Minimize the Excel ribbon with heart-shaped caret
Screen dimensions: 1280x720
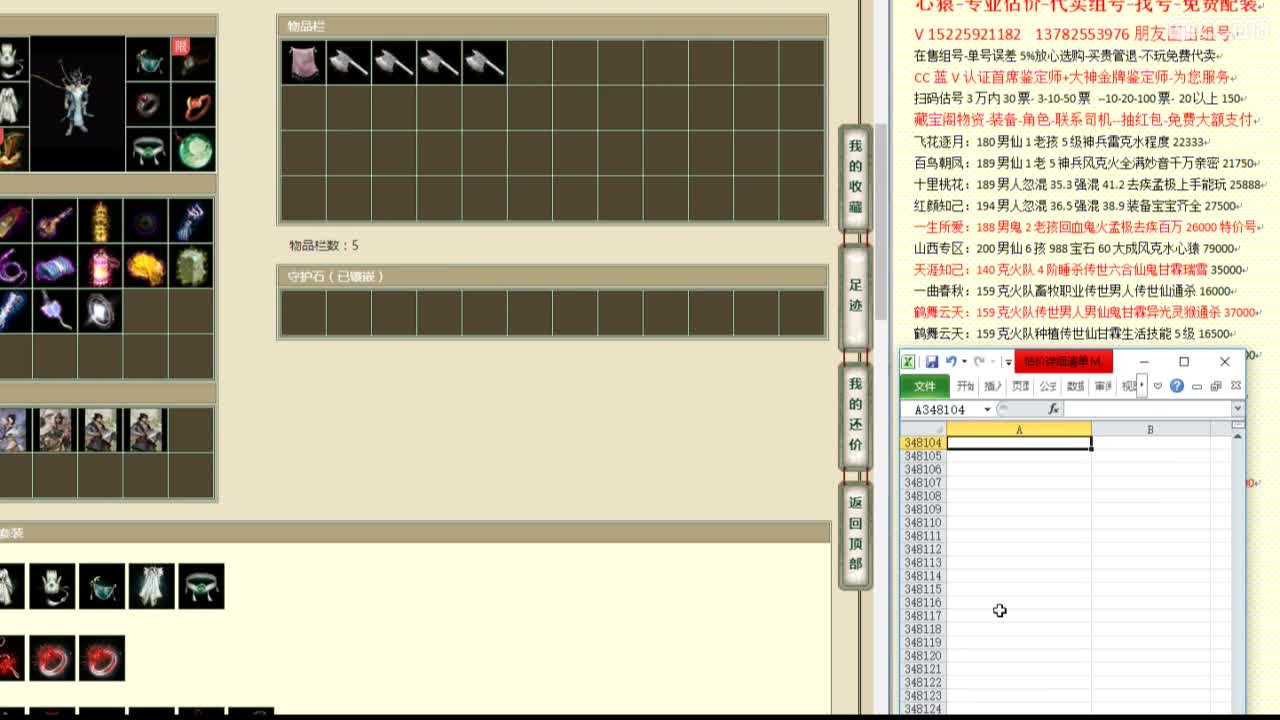[x=1158, y=386]
